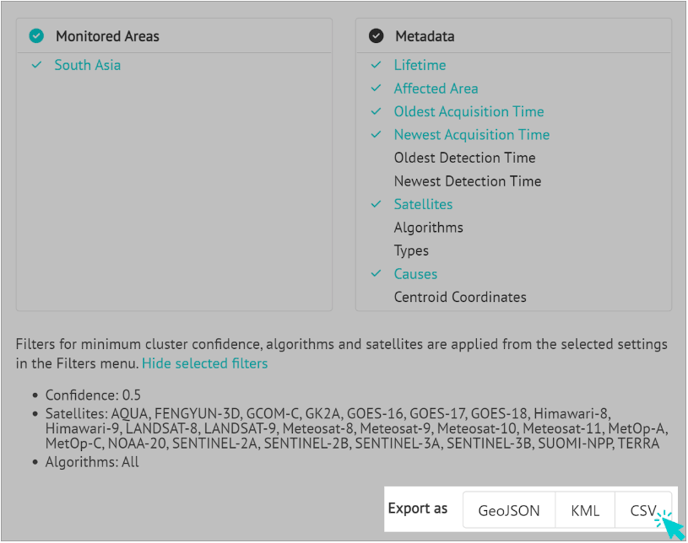Click the checkmark beside Affected Area
This screenshot has width=688, height=543.
(376, 88)
